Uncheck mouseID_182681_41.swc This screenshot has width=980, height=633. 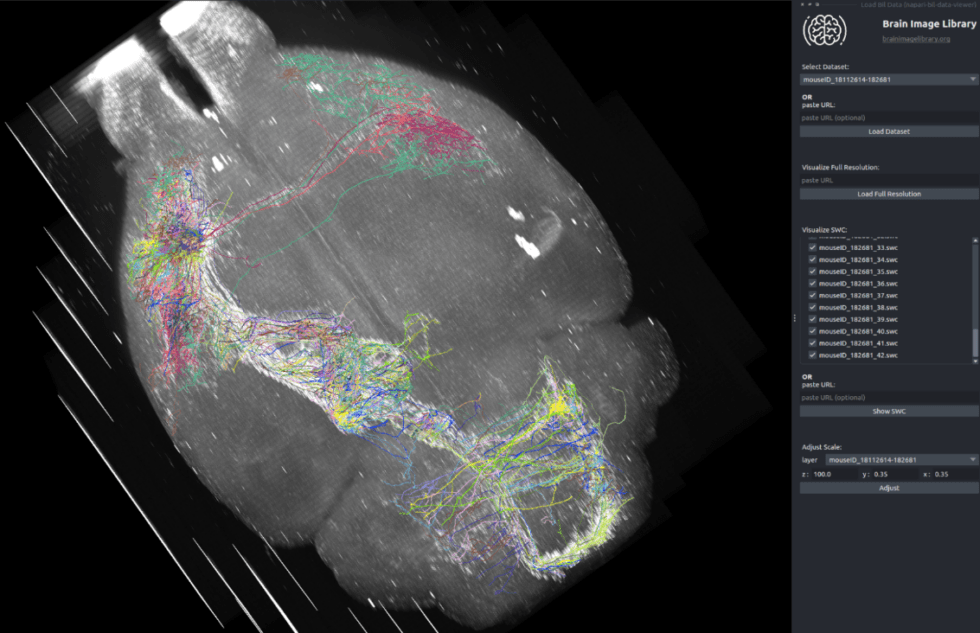pyautogui.click(x=812, y=343)
